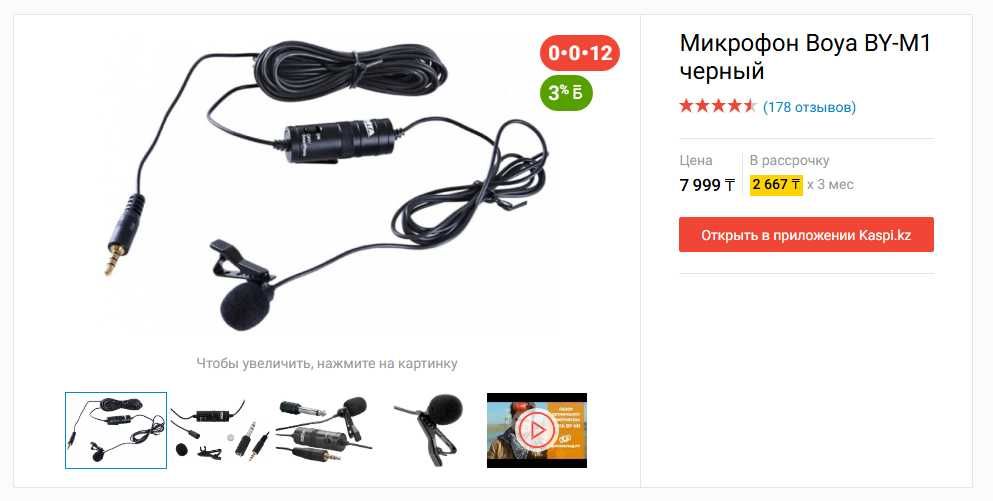Click Открыть в приложении Kaspi.kz button
The width and height of the screenshot is (993, 501).
pyautogui.click(x=806, y=235)
